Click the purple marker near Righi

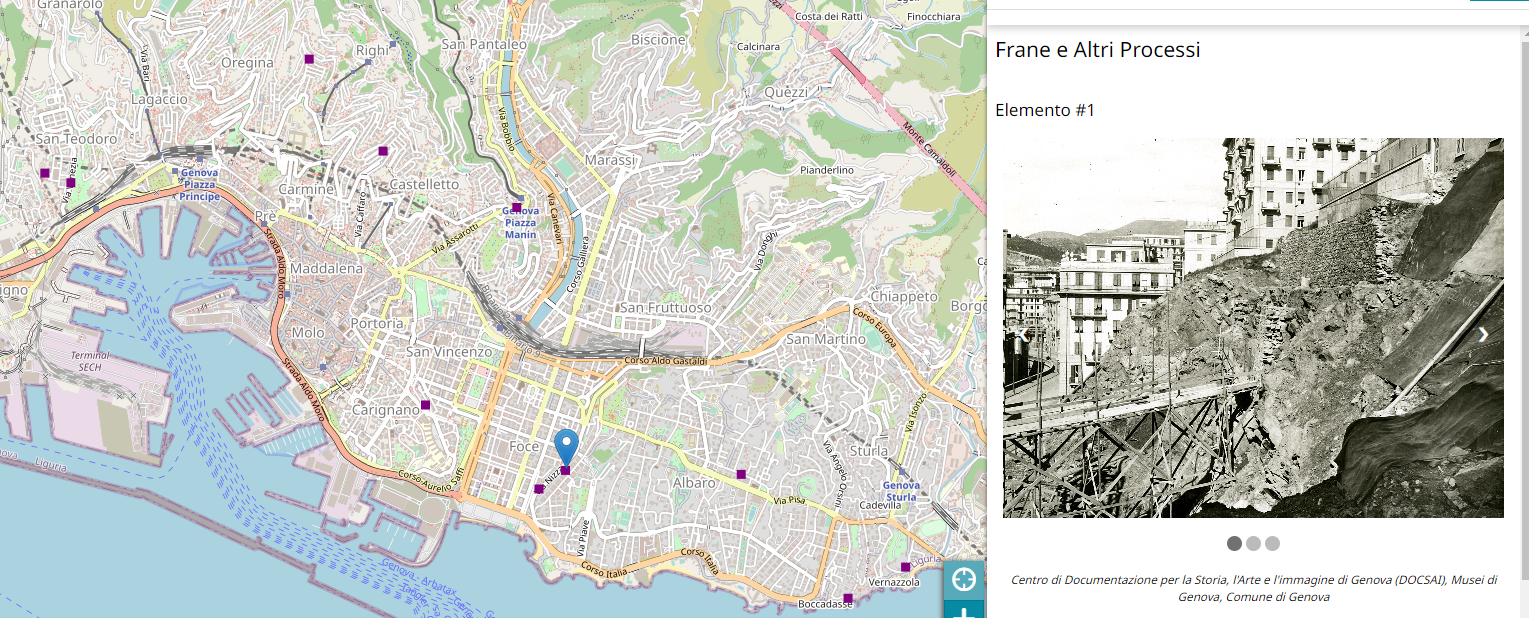point(310,59)
